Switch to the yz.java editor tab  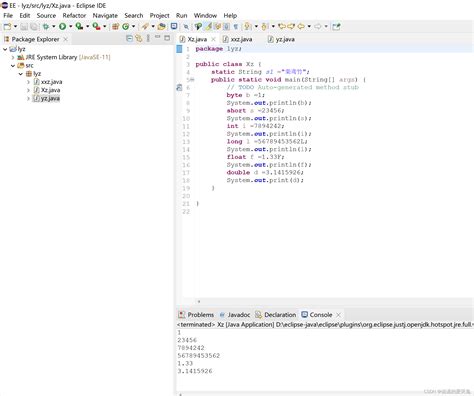pyautogui.click(x=281, y=39)
